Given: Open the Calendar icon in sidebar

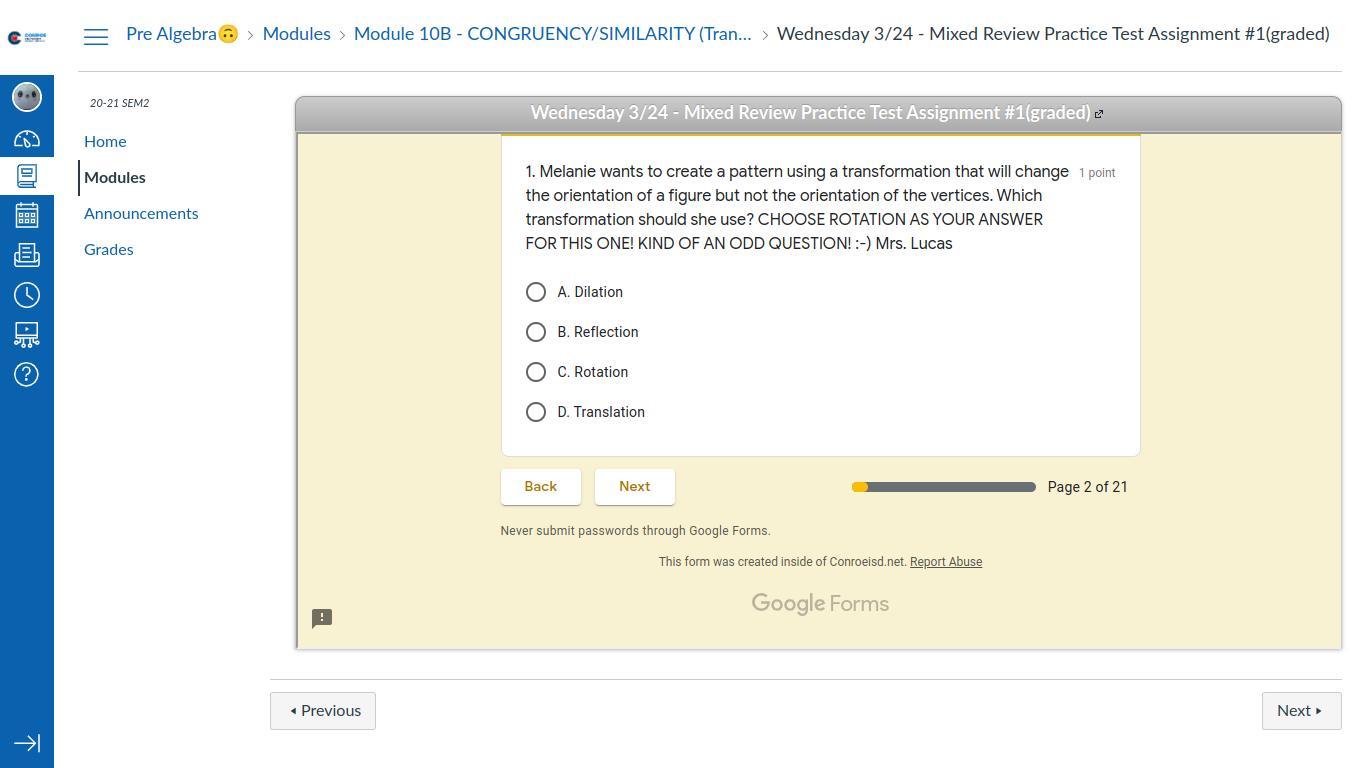Looking at the screenshot, I should coord(27,215).
